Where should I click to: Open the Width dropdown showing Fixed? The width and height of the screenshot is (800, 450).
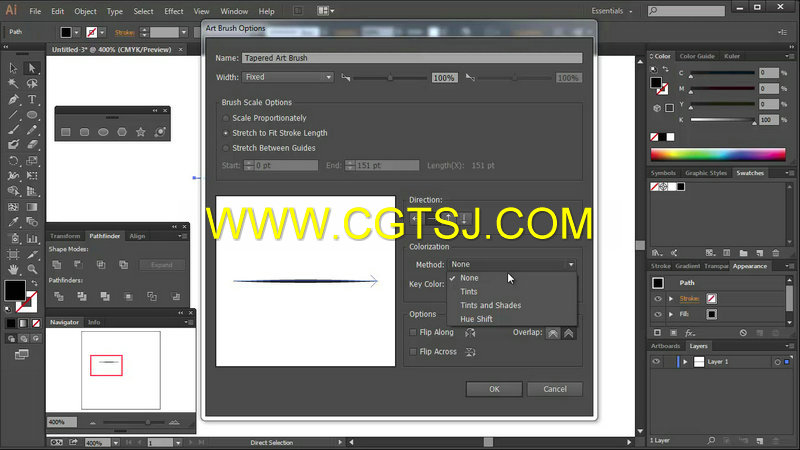pyautogui.click(x=288, y=77)
